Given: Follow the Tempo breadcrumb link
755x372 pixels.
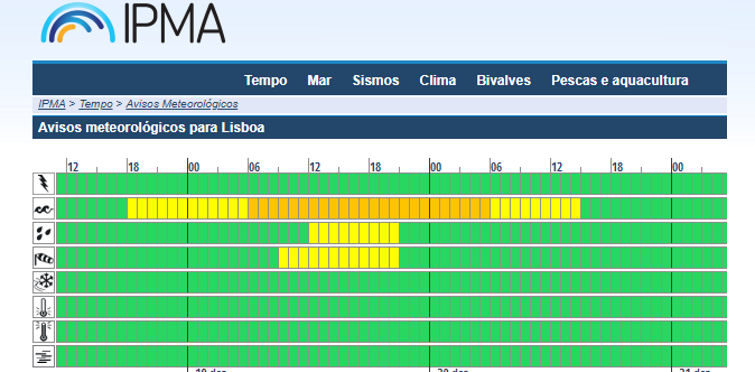Looking at the screenshot, I should pos(96,104).
